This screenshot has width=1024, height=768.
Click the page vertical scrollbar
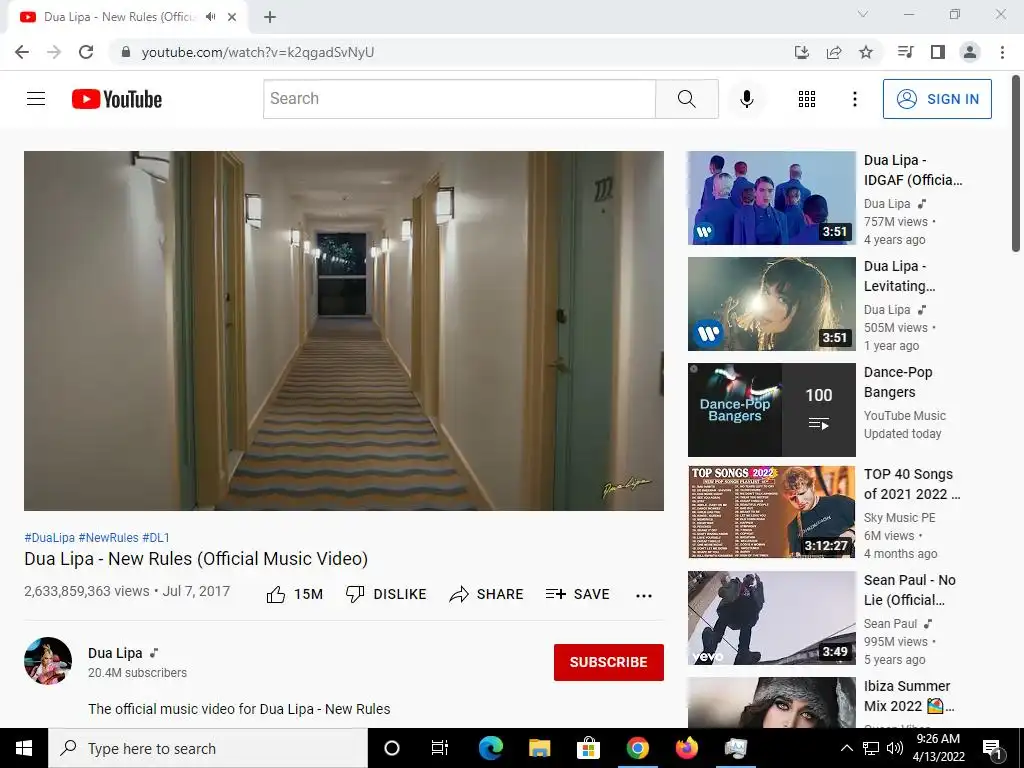tap(1016, 163)
